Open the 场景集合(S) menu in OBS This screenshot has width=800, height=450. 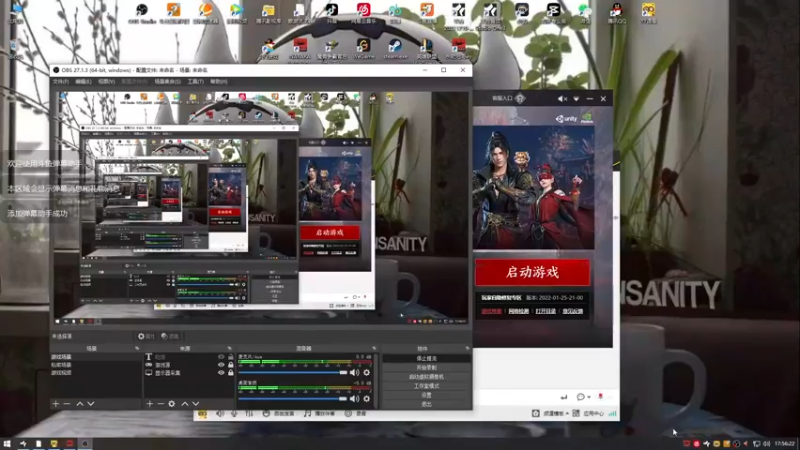click(x=167, y=82)
